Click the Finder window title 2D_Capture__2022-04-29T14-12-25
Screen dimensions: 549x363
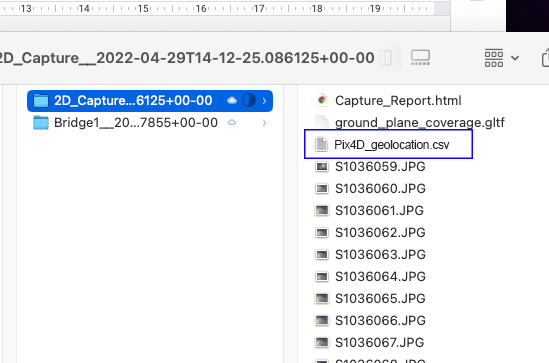[x=187, y=58]
